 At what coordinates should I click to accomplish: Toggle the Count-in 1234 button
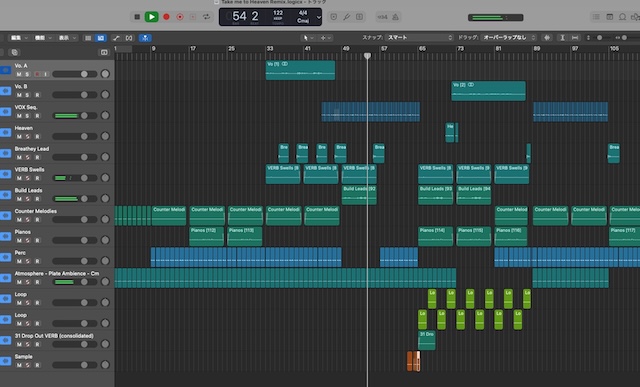(x=382, y=17)
